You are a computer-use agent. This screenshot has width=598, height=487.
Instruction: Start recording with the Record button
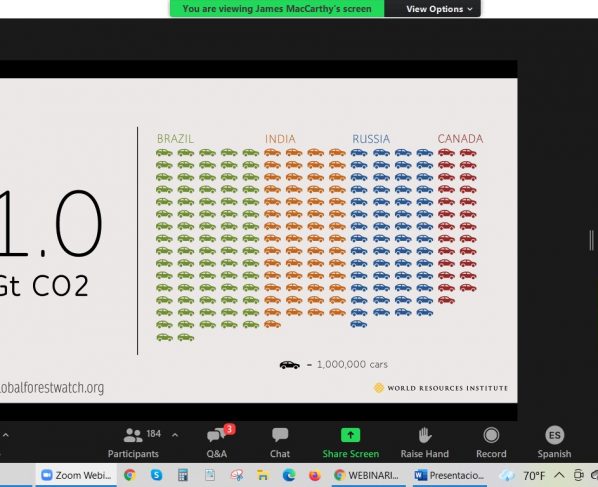(491, 442)
